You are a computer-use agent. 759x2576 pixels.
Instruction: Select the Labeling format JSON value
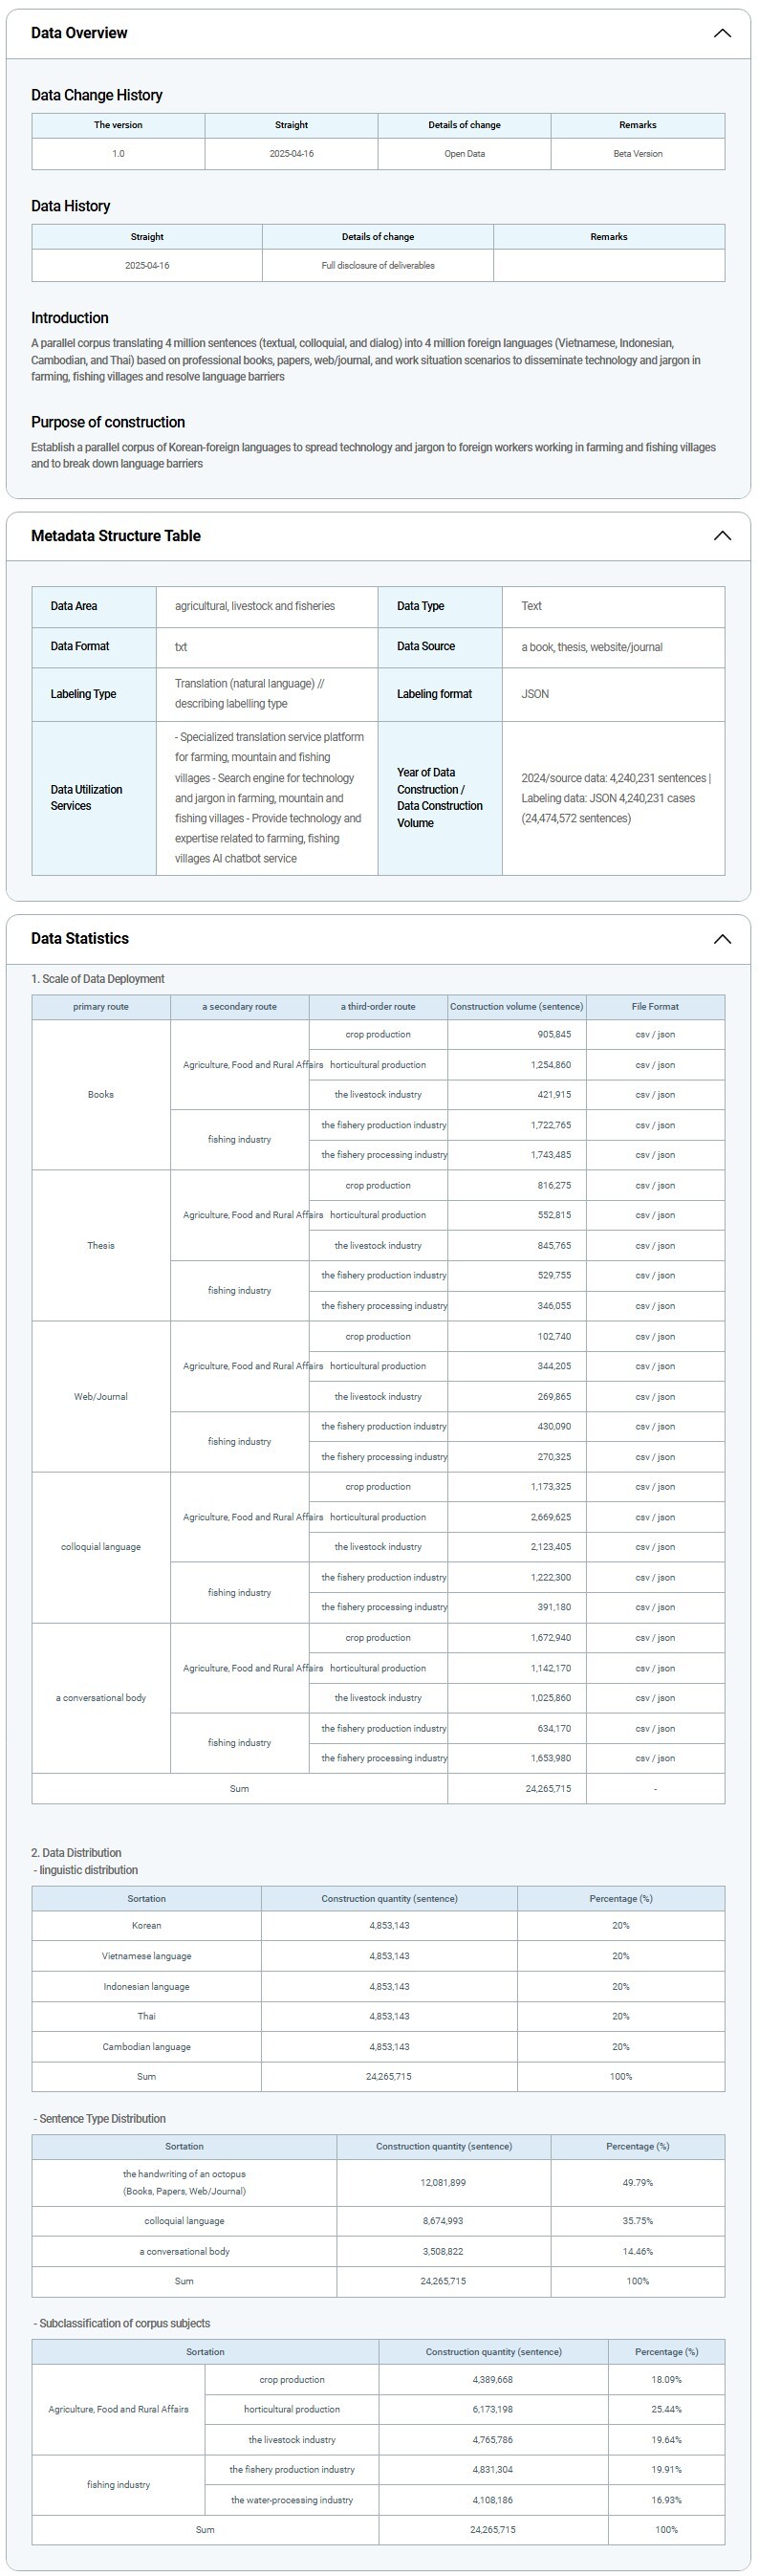tap(535, 694)
